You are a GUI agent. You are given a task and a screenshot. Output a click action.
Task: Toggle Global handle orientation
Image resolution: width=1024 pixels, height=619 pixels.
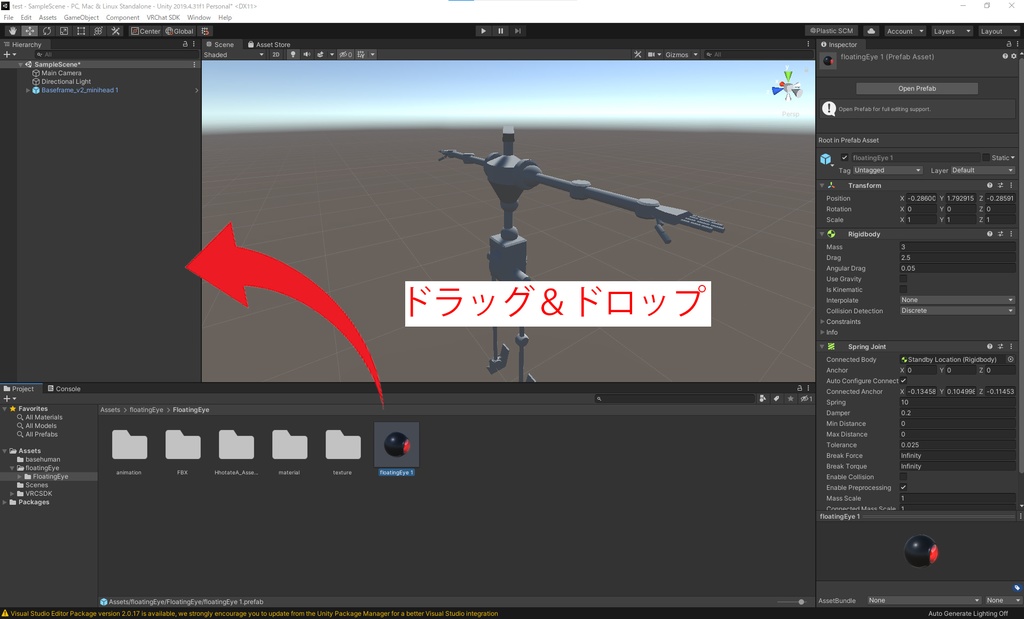tap(180, 31)
